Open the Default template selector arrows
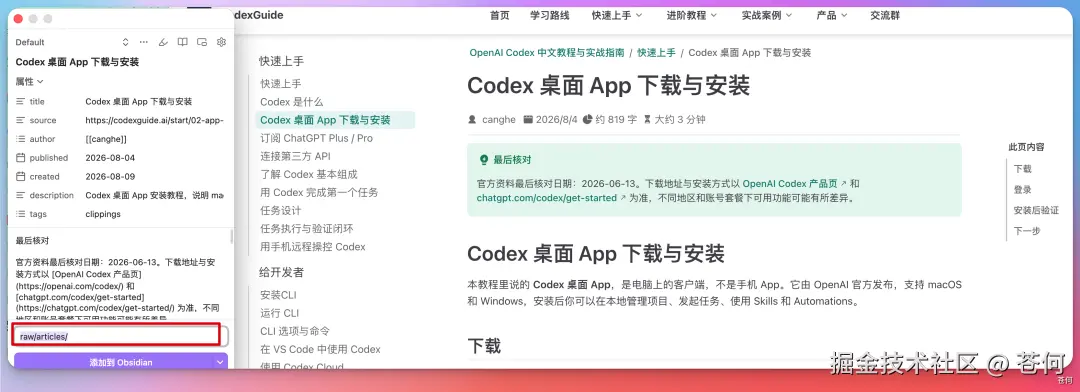1080x392 pixels. click(125, 42)
